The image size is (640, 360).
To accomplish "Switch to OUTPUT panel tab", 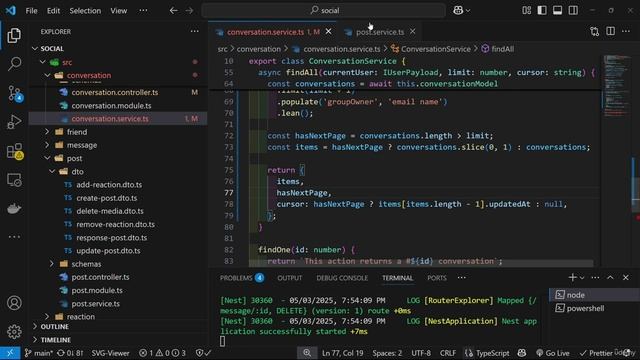I will [x=290, y=278].
